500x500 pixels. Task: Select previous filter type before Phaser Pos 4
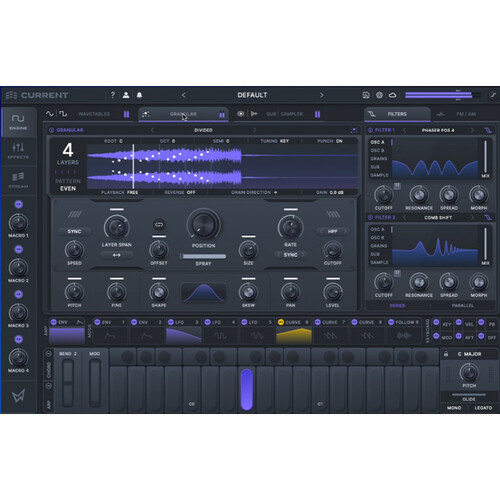point(404,130)
